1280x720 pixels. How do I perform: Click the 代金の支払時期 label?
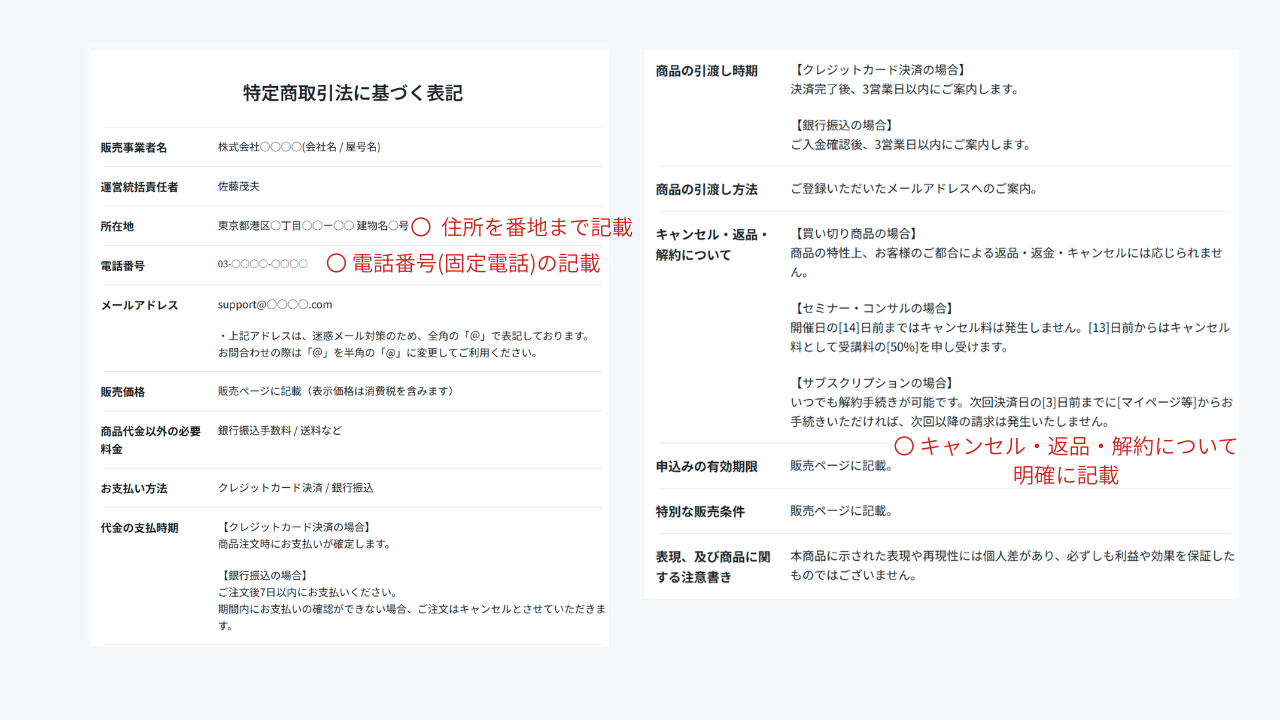pyautogui.click(x=139, y=527)
